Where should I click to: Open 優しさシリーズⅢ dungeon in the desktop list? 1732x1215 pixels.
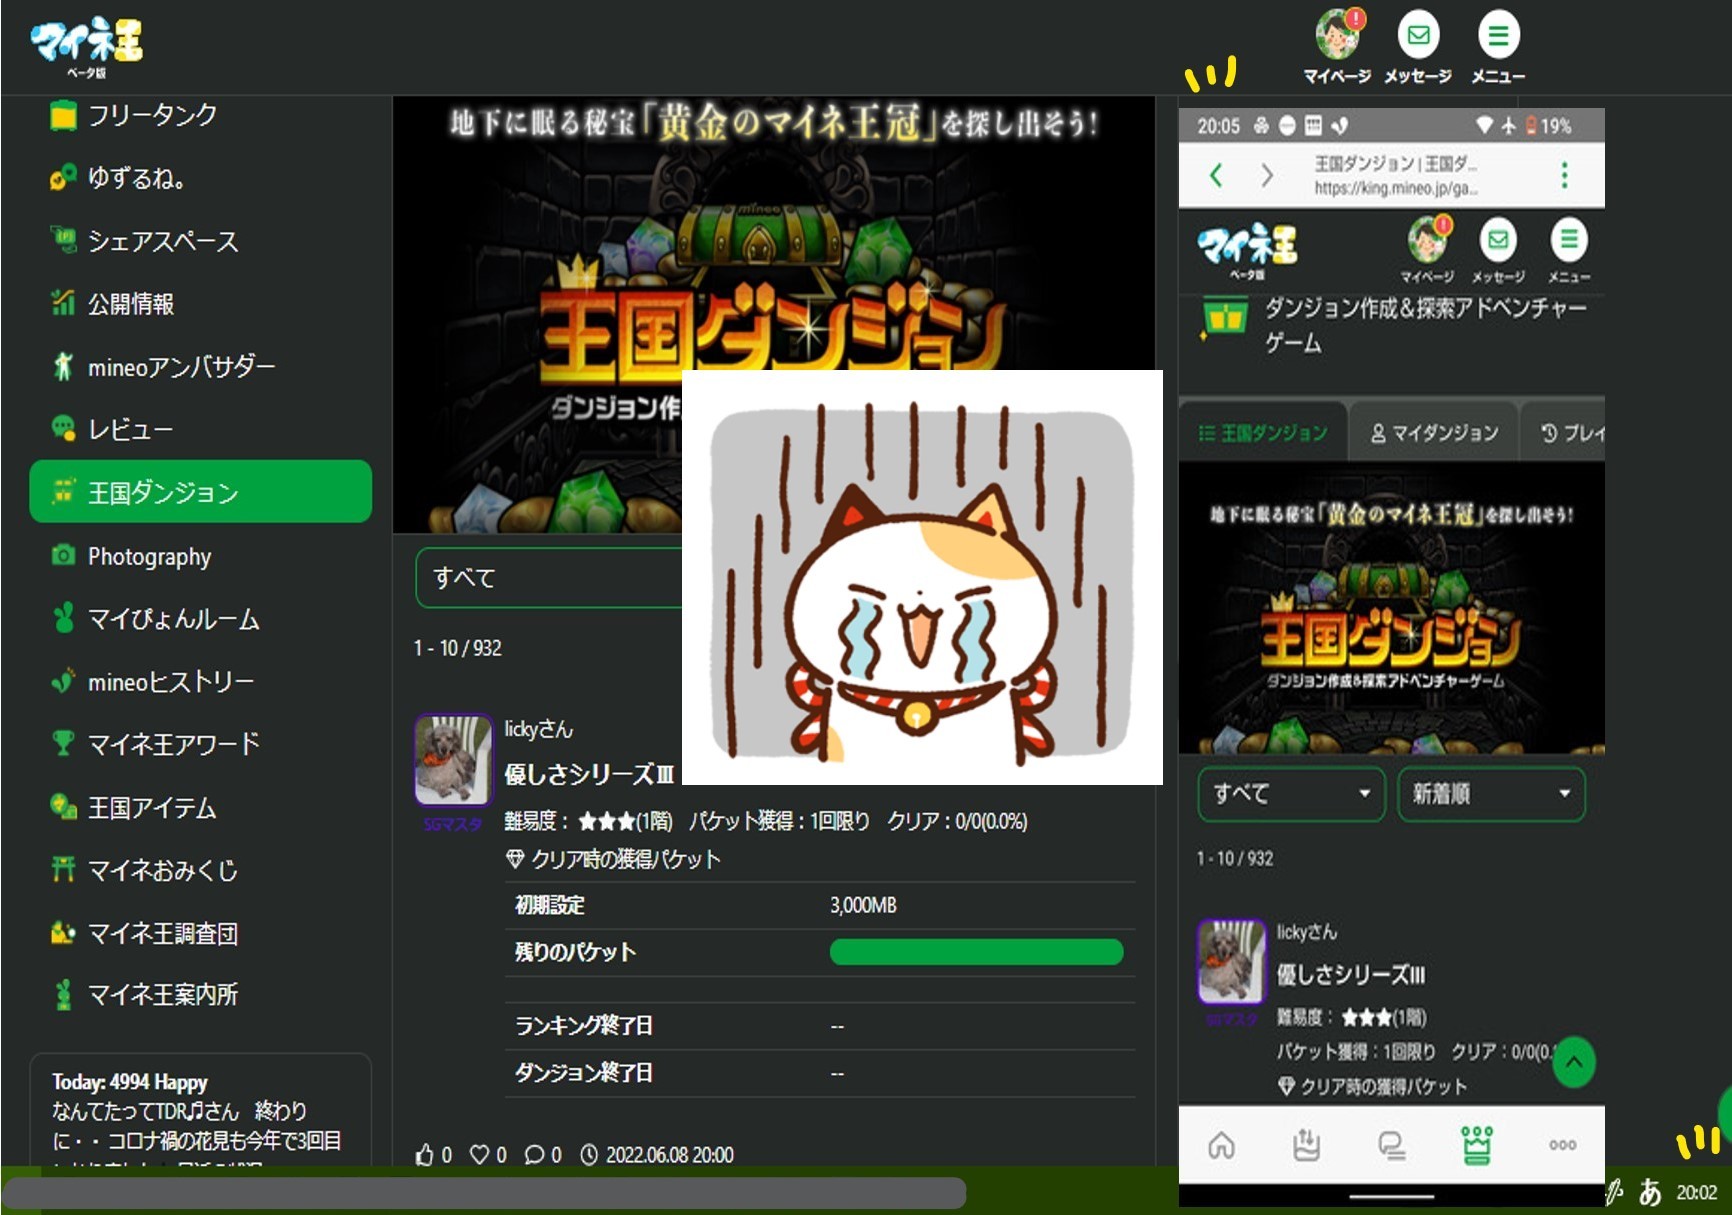pyautogui.click(x=588, y=774)
